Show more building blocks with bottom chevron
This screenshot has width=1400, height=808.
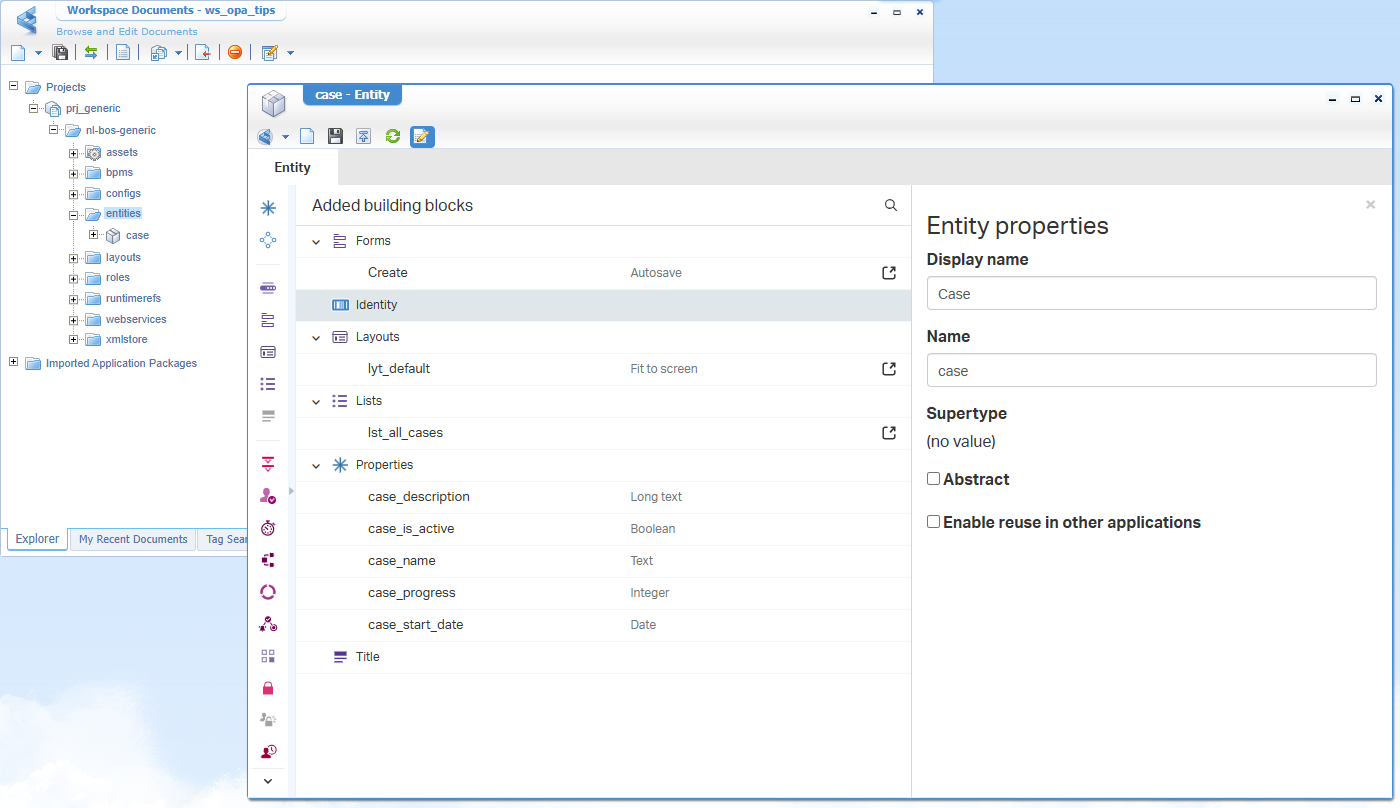(x=268, y=781)
